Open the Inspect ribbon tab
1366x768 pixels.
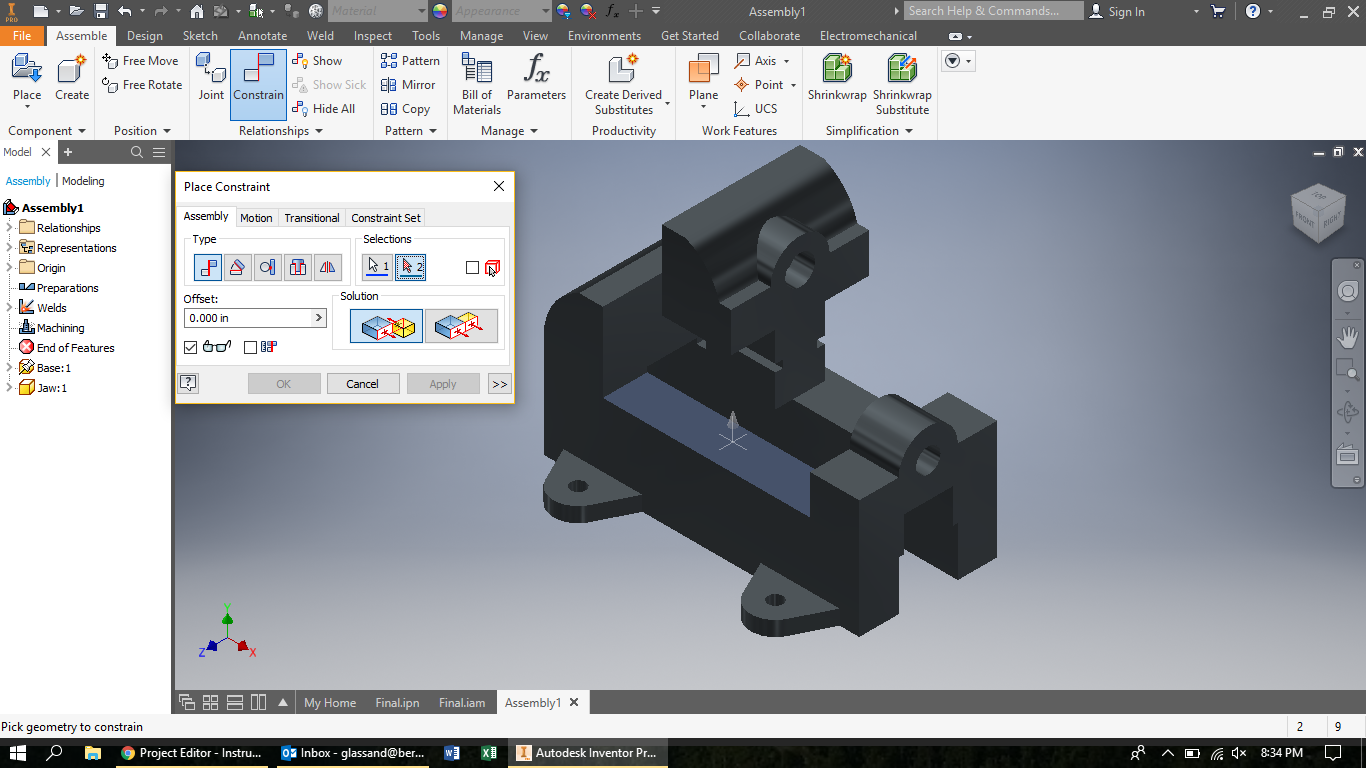coord(373,36)
